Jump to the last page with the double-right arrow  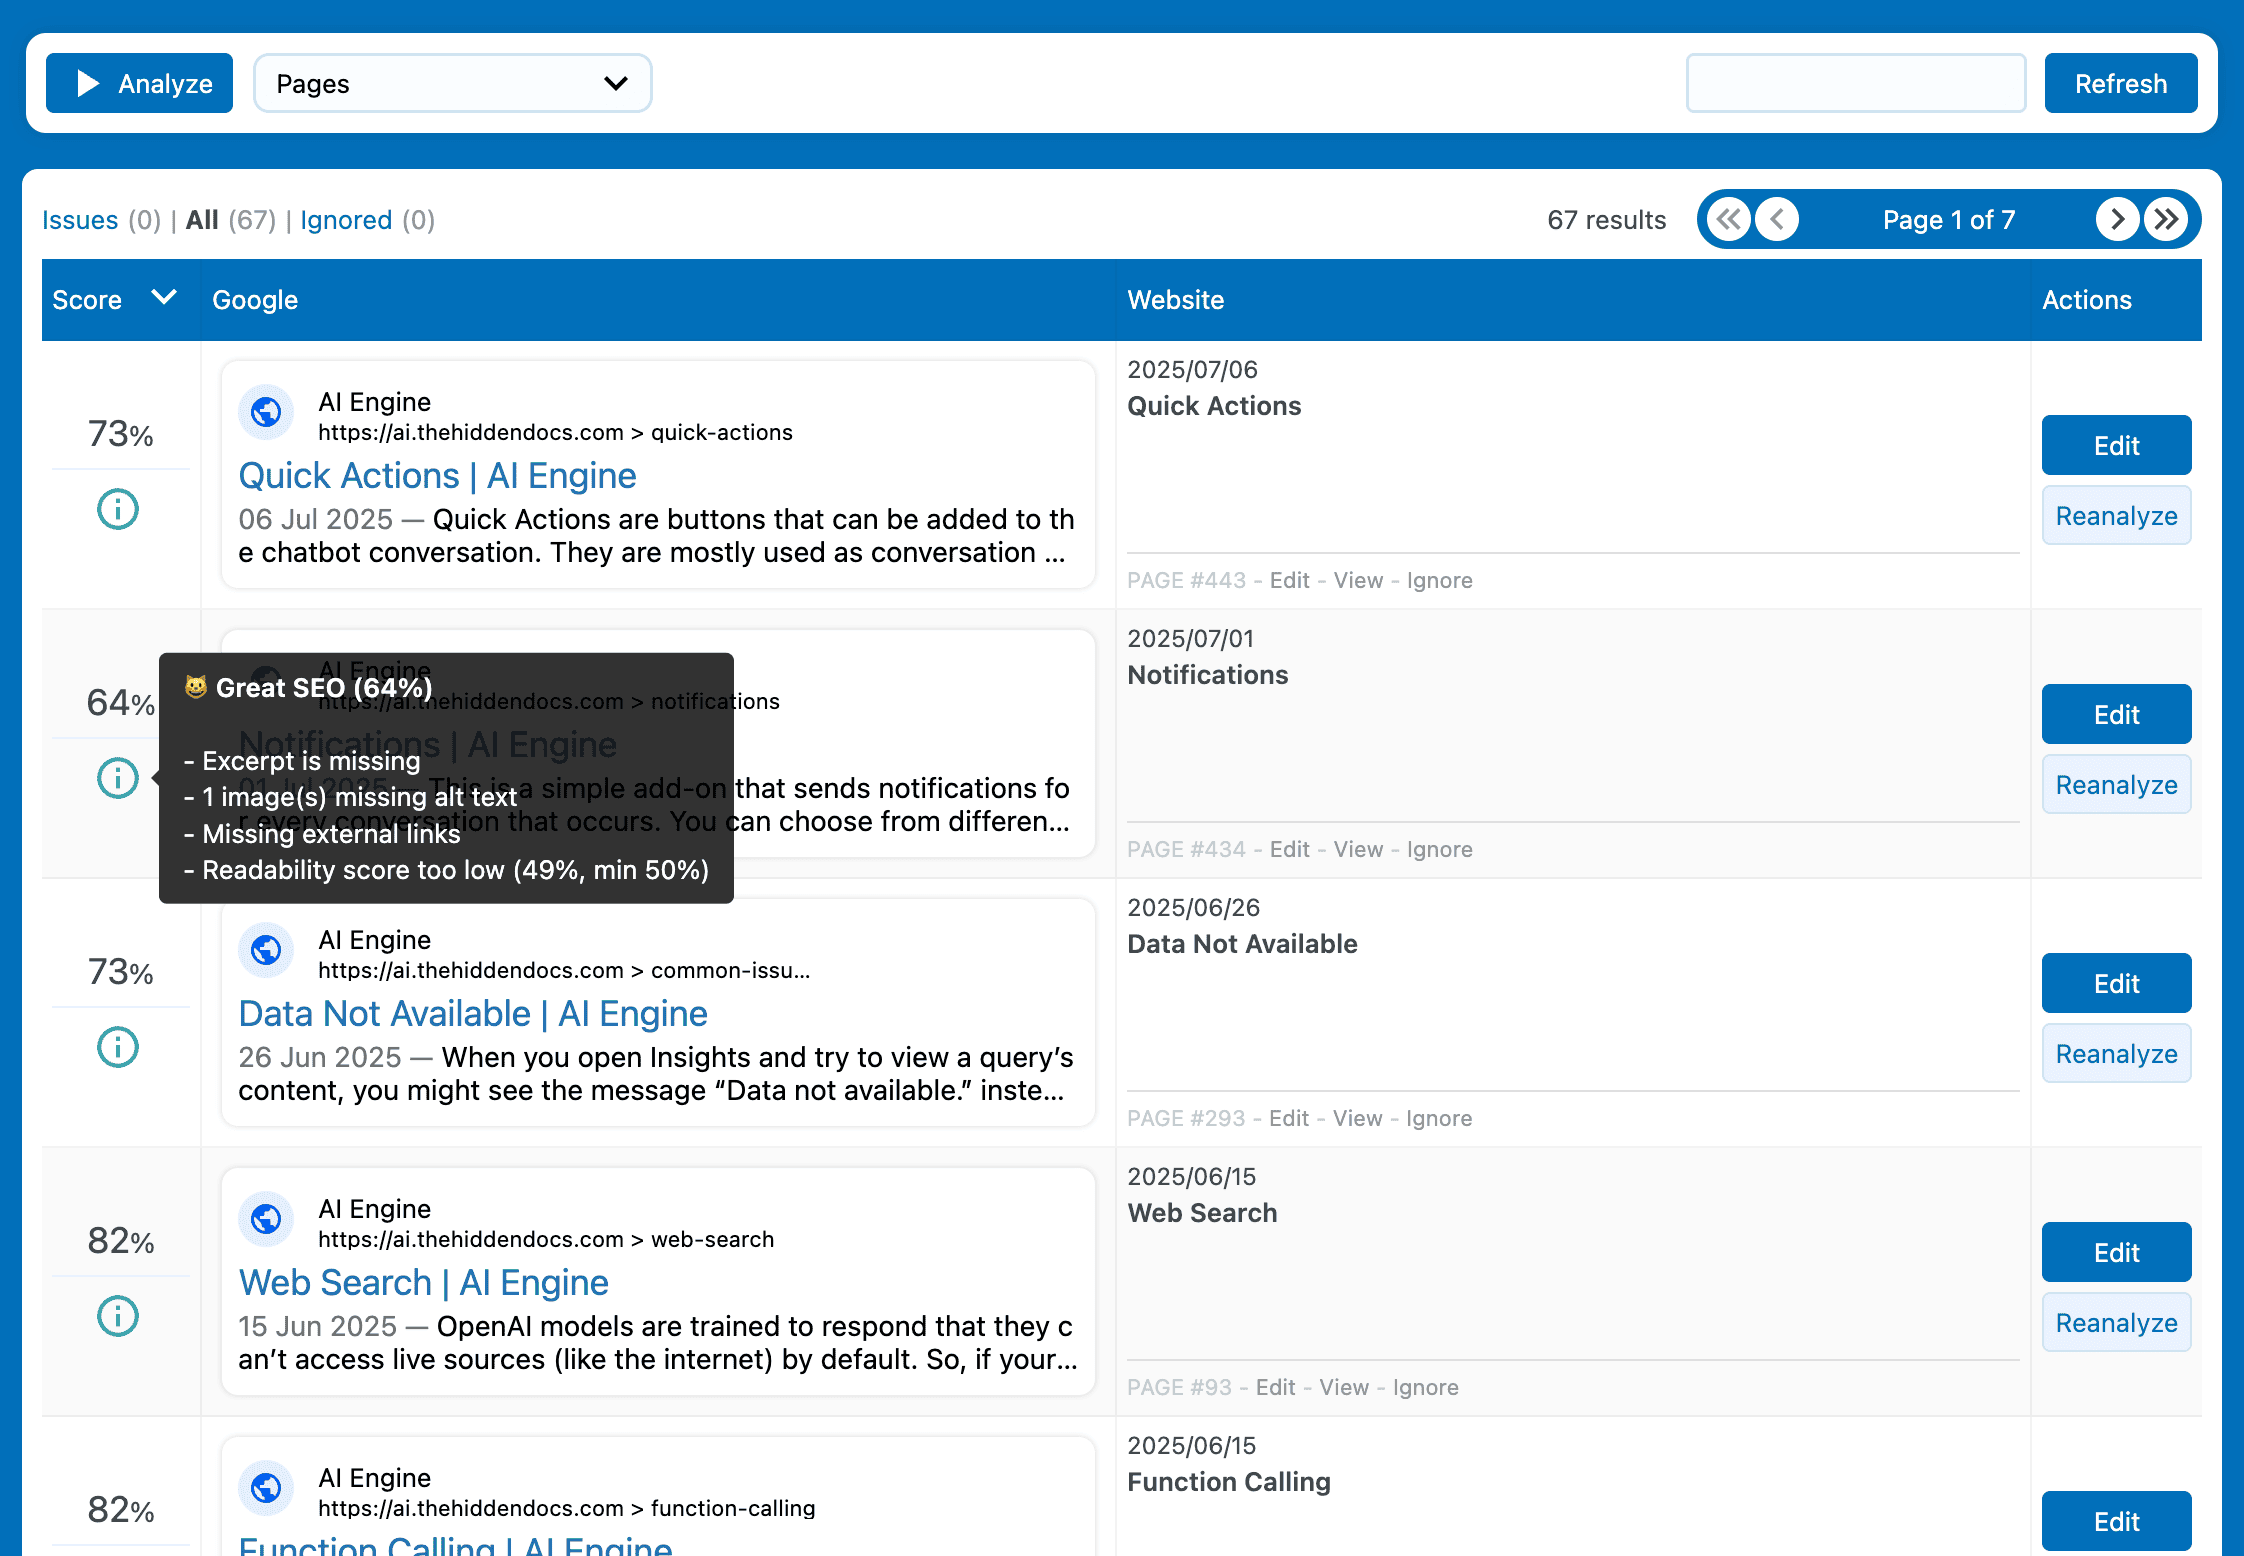2165,220
